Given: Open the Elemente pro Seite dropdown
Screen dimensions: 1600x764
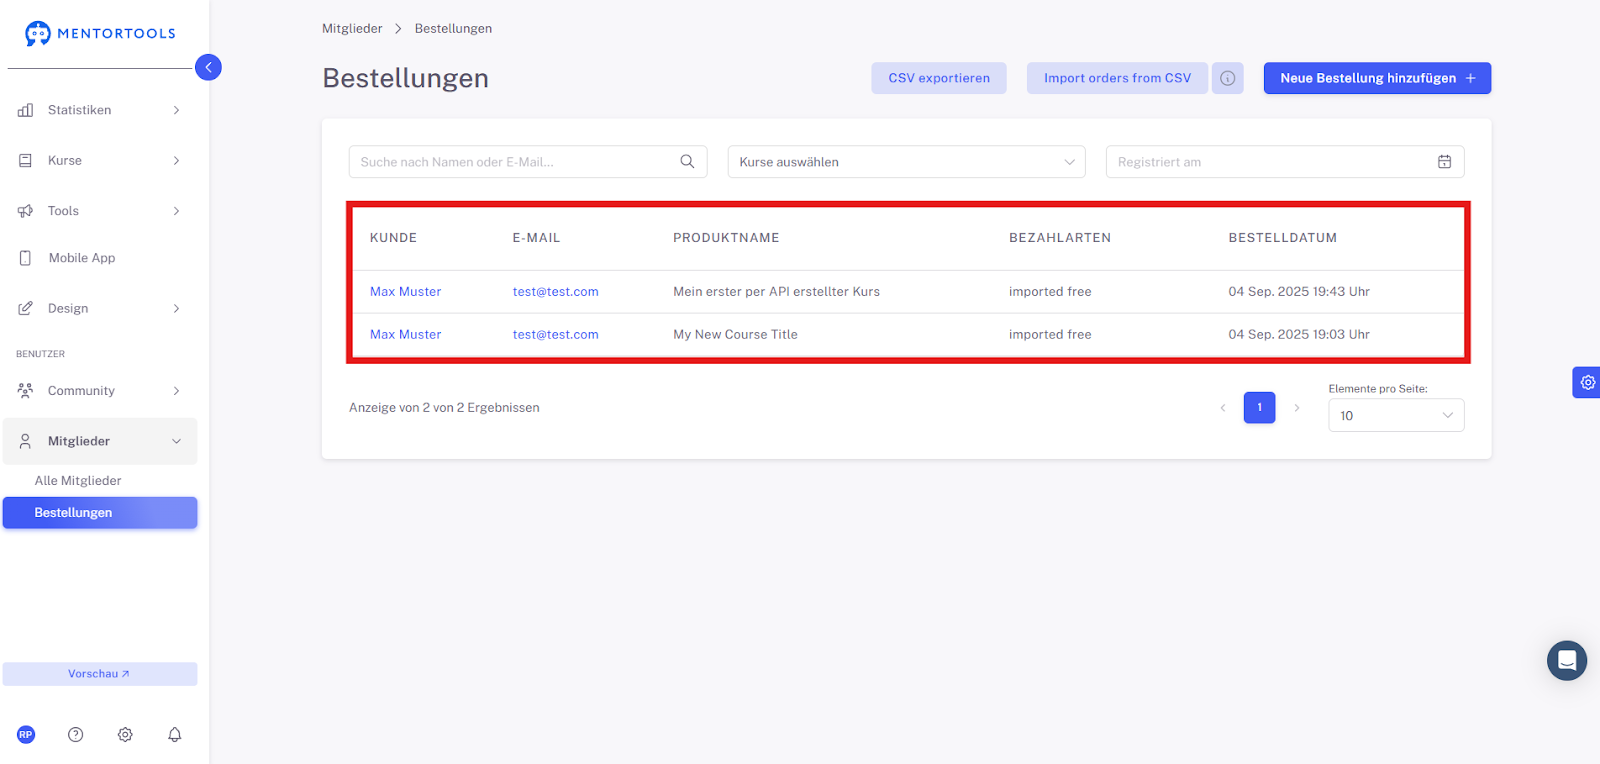Looking at the screenshot, I should pyautogui.click(x=1396, y=415).
